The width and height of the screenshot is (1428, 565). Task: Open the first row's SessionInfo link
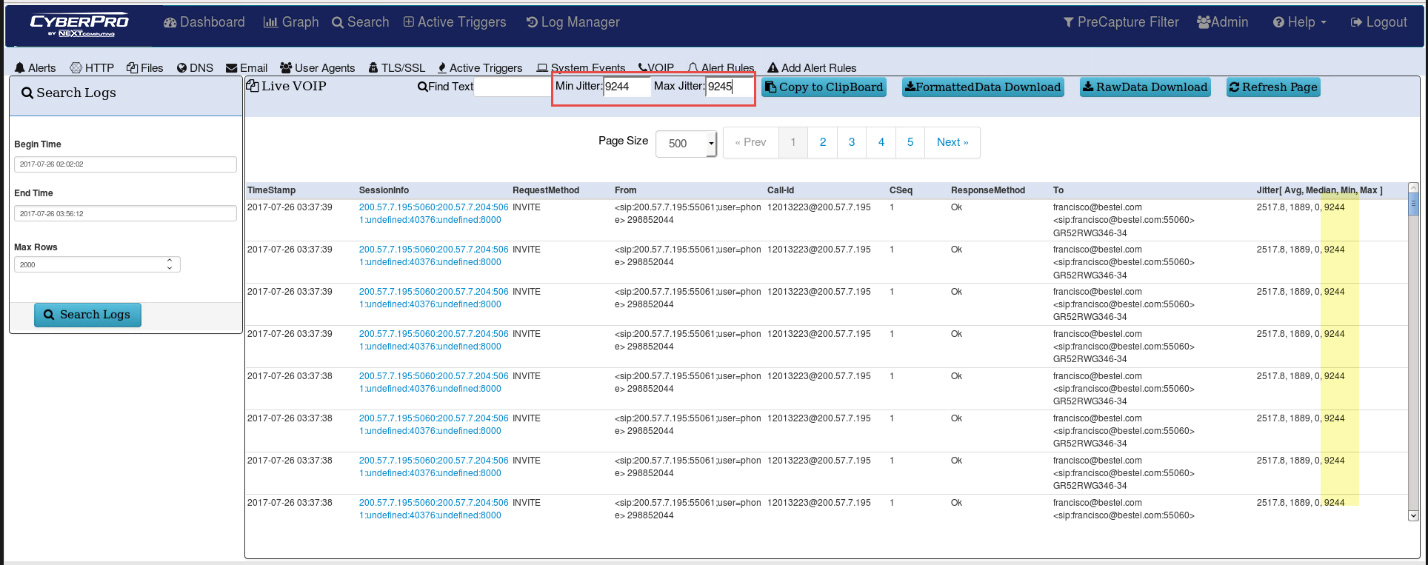coord(433,213)
